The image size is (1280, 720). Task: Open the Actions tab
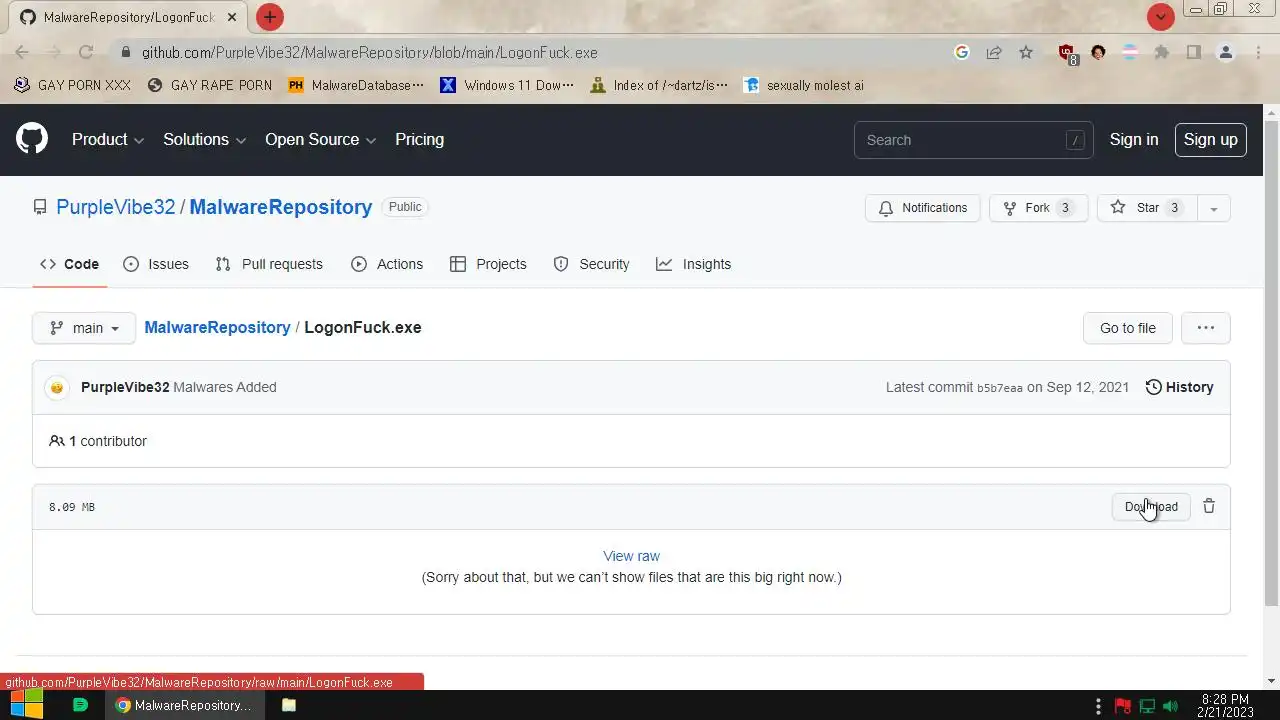coord(387,264)
